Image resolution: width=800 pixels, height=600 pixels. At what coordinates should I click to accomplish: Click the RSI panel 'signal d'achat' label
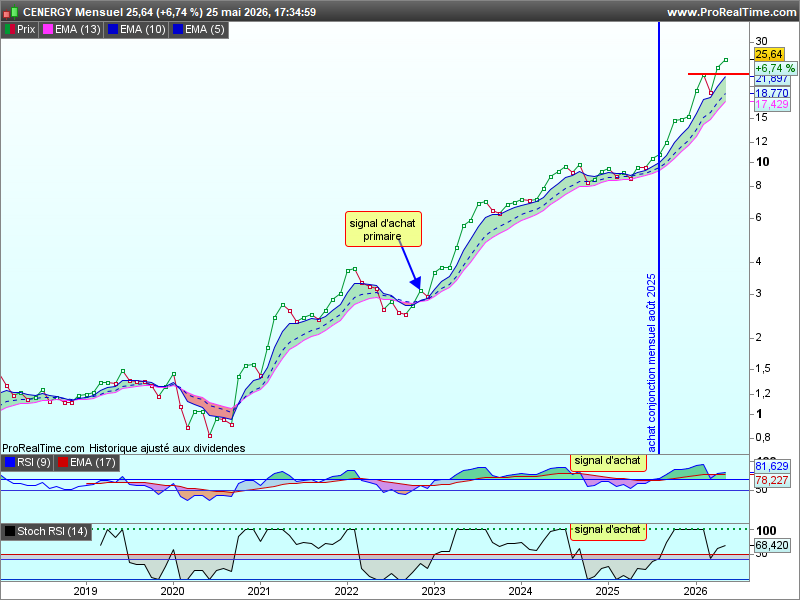[x=608, y=462]
